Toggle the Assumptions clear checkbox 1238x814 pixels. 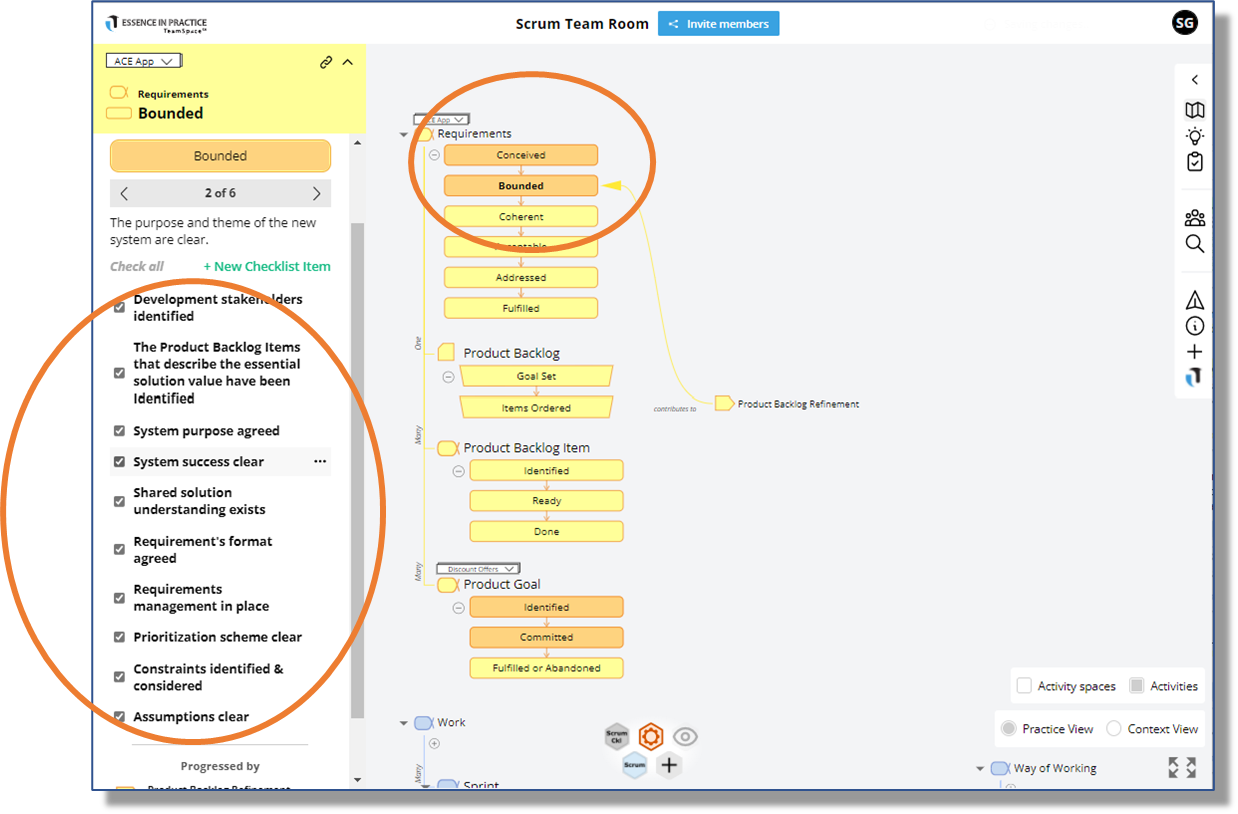click(x=119, y=717)
